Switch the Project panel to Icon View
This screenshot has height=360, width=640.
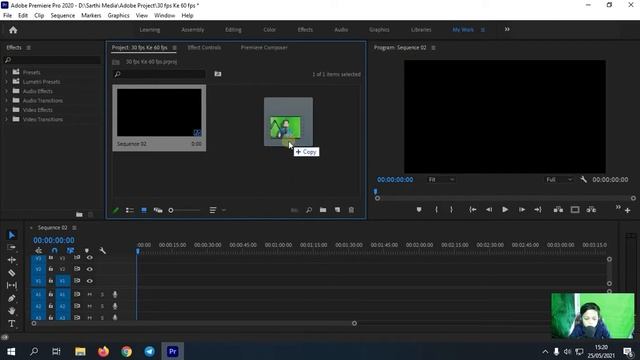[x=144, y=210]
